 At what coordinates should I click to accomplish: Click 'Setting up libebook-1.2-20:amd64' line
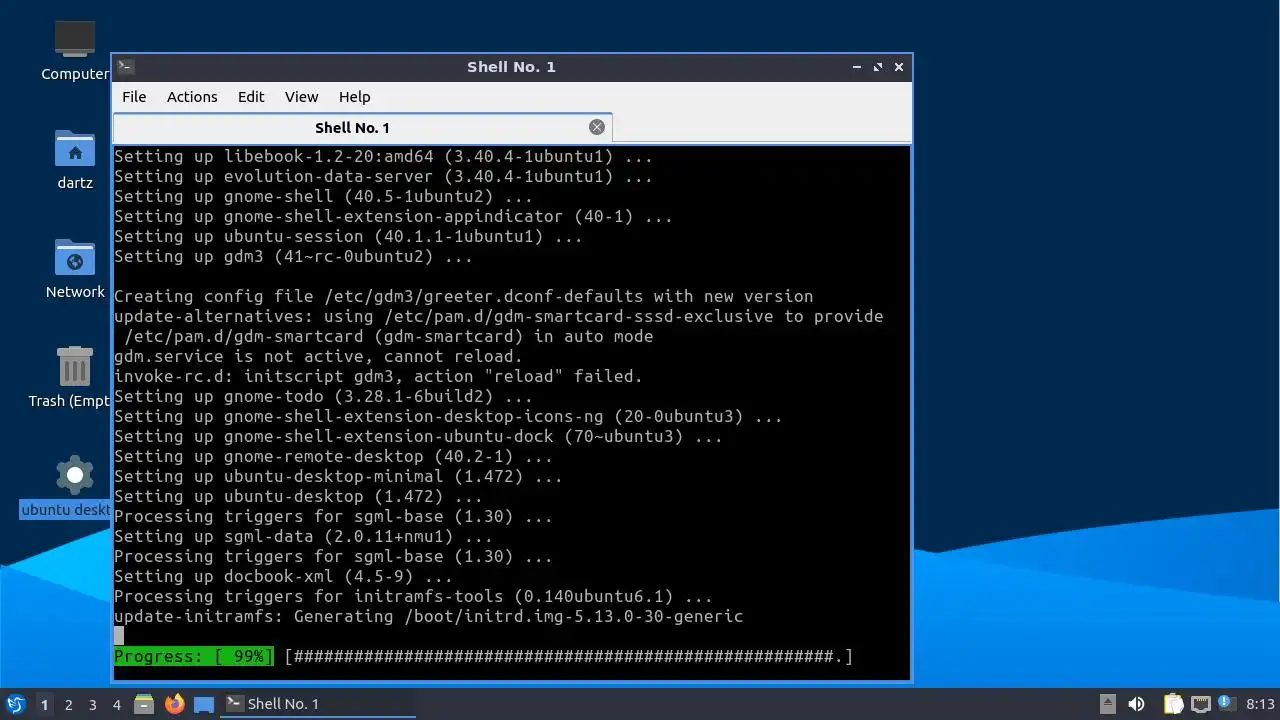tap(383, 156)
